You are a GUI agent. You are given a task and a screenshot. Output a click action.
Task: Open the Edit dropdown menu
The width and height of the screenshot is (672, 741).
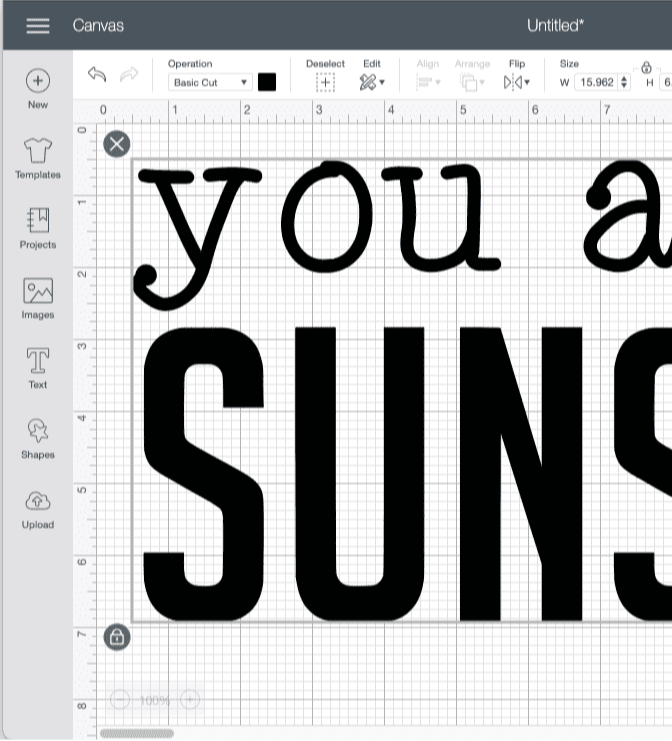pos(373,82)
